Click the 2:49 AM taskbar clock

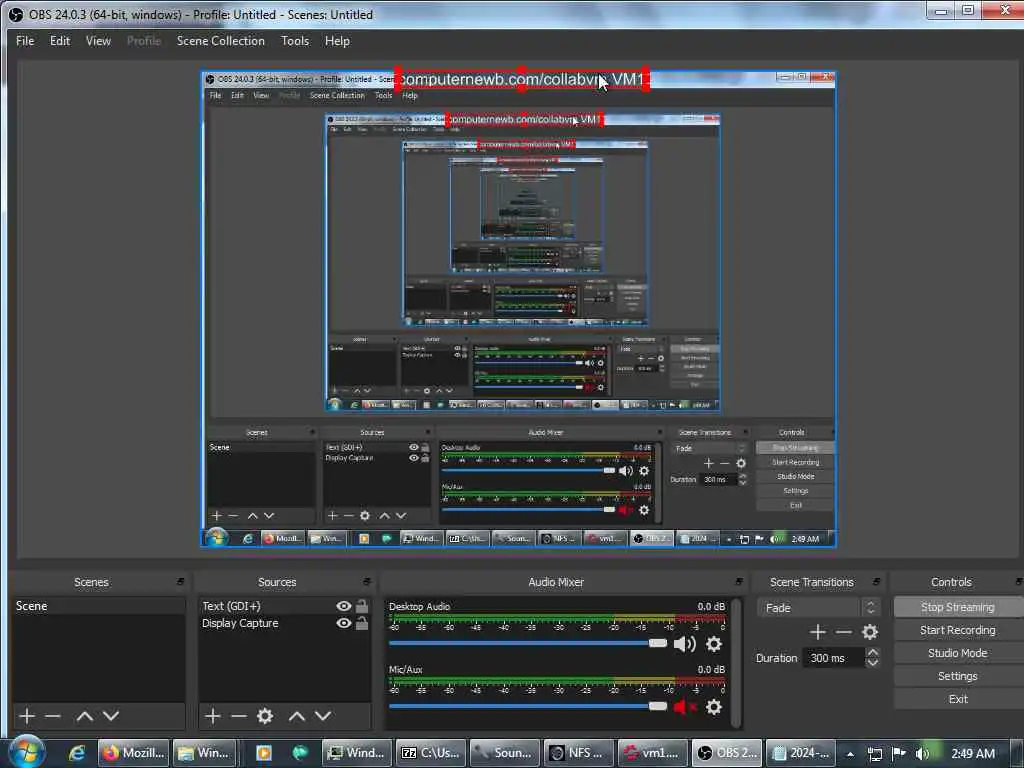click(973, 754)
